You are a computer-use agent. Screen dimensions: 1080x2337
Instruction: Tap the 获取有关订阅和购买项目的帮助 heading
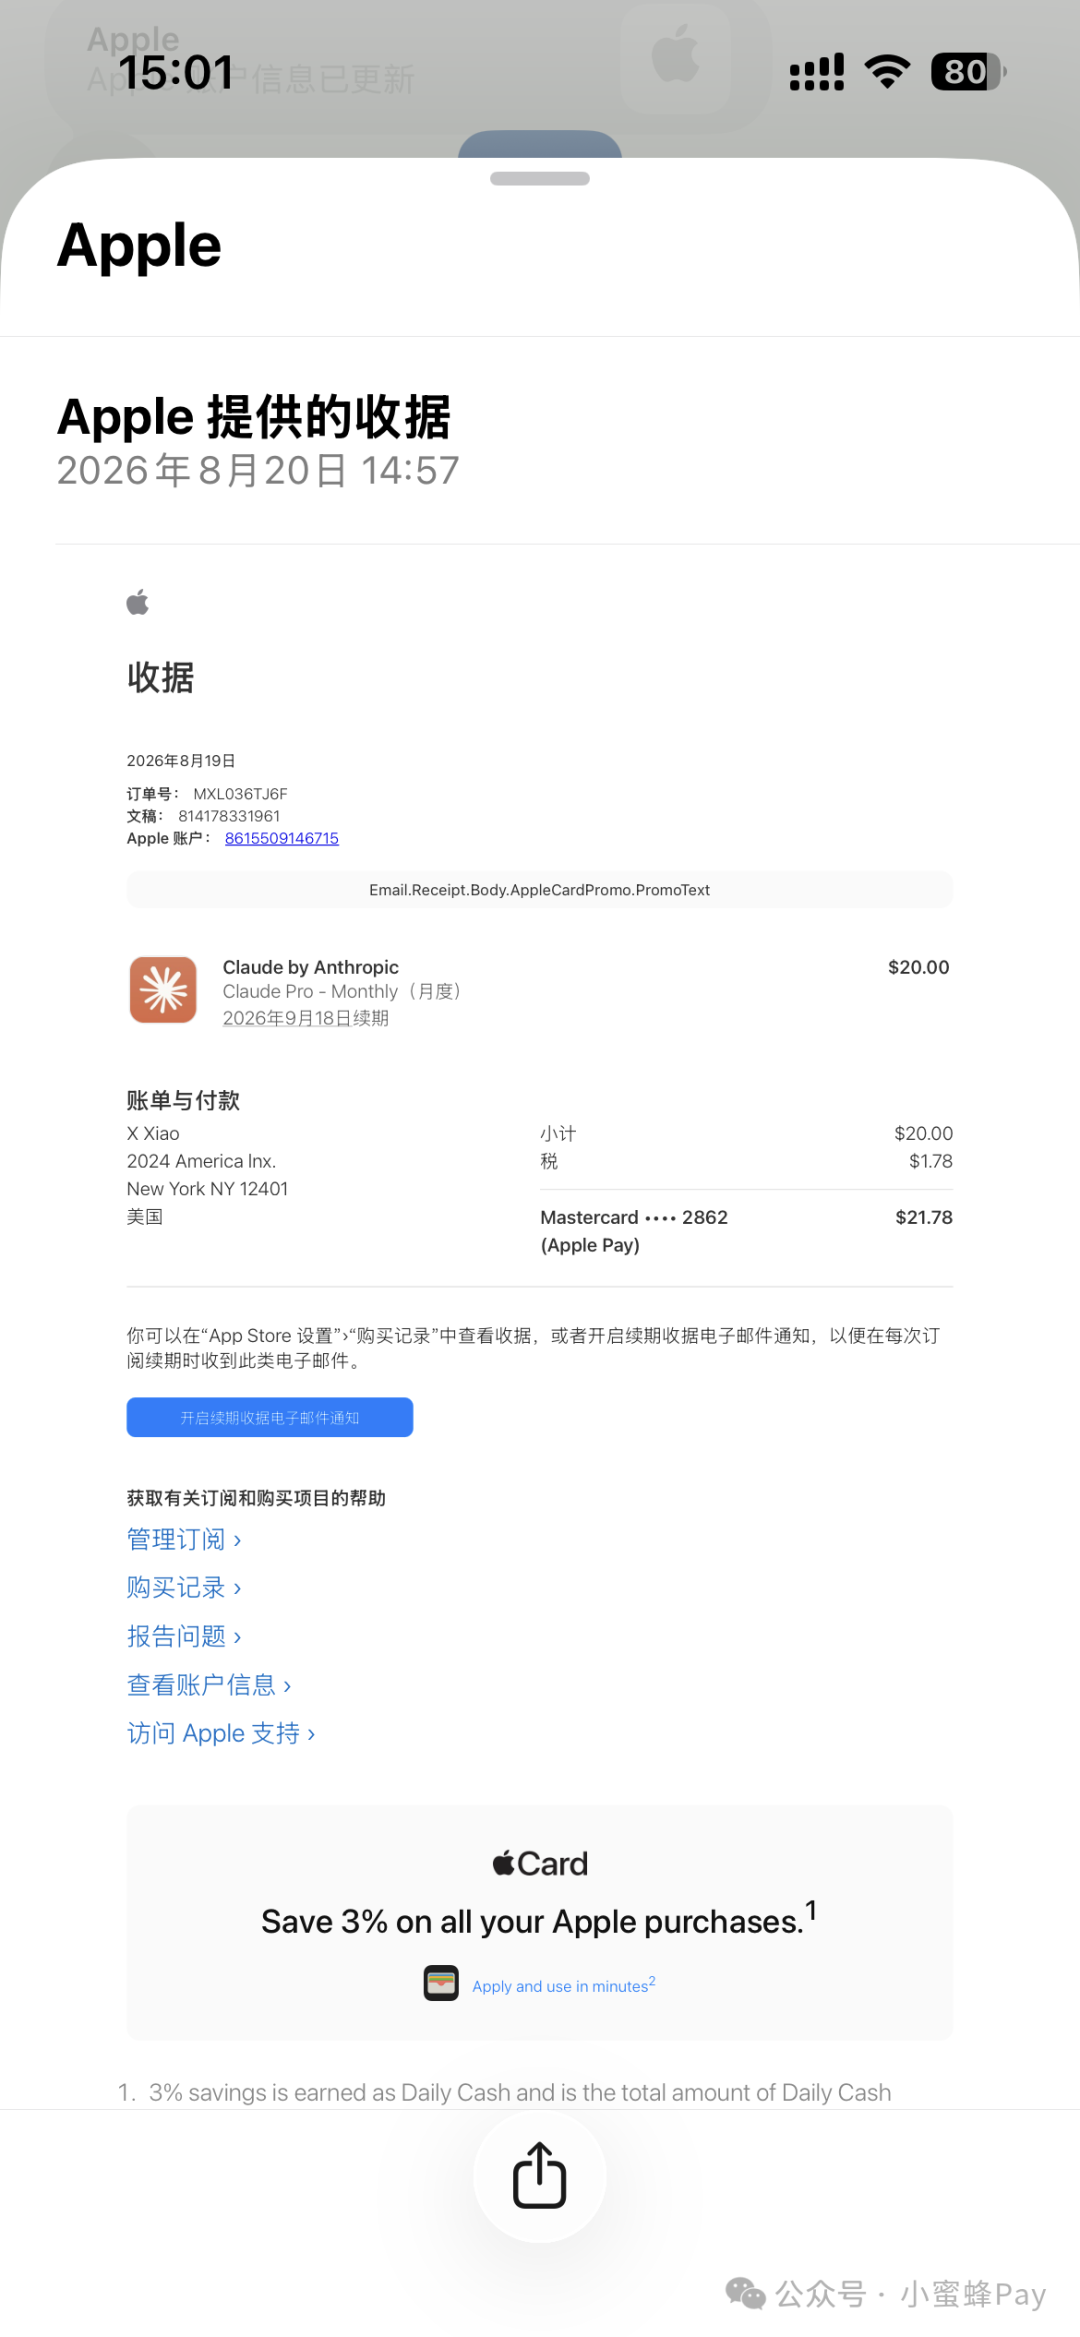[256, 1498]
